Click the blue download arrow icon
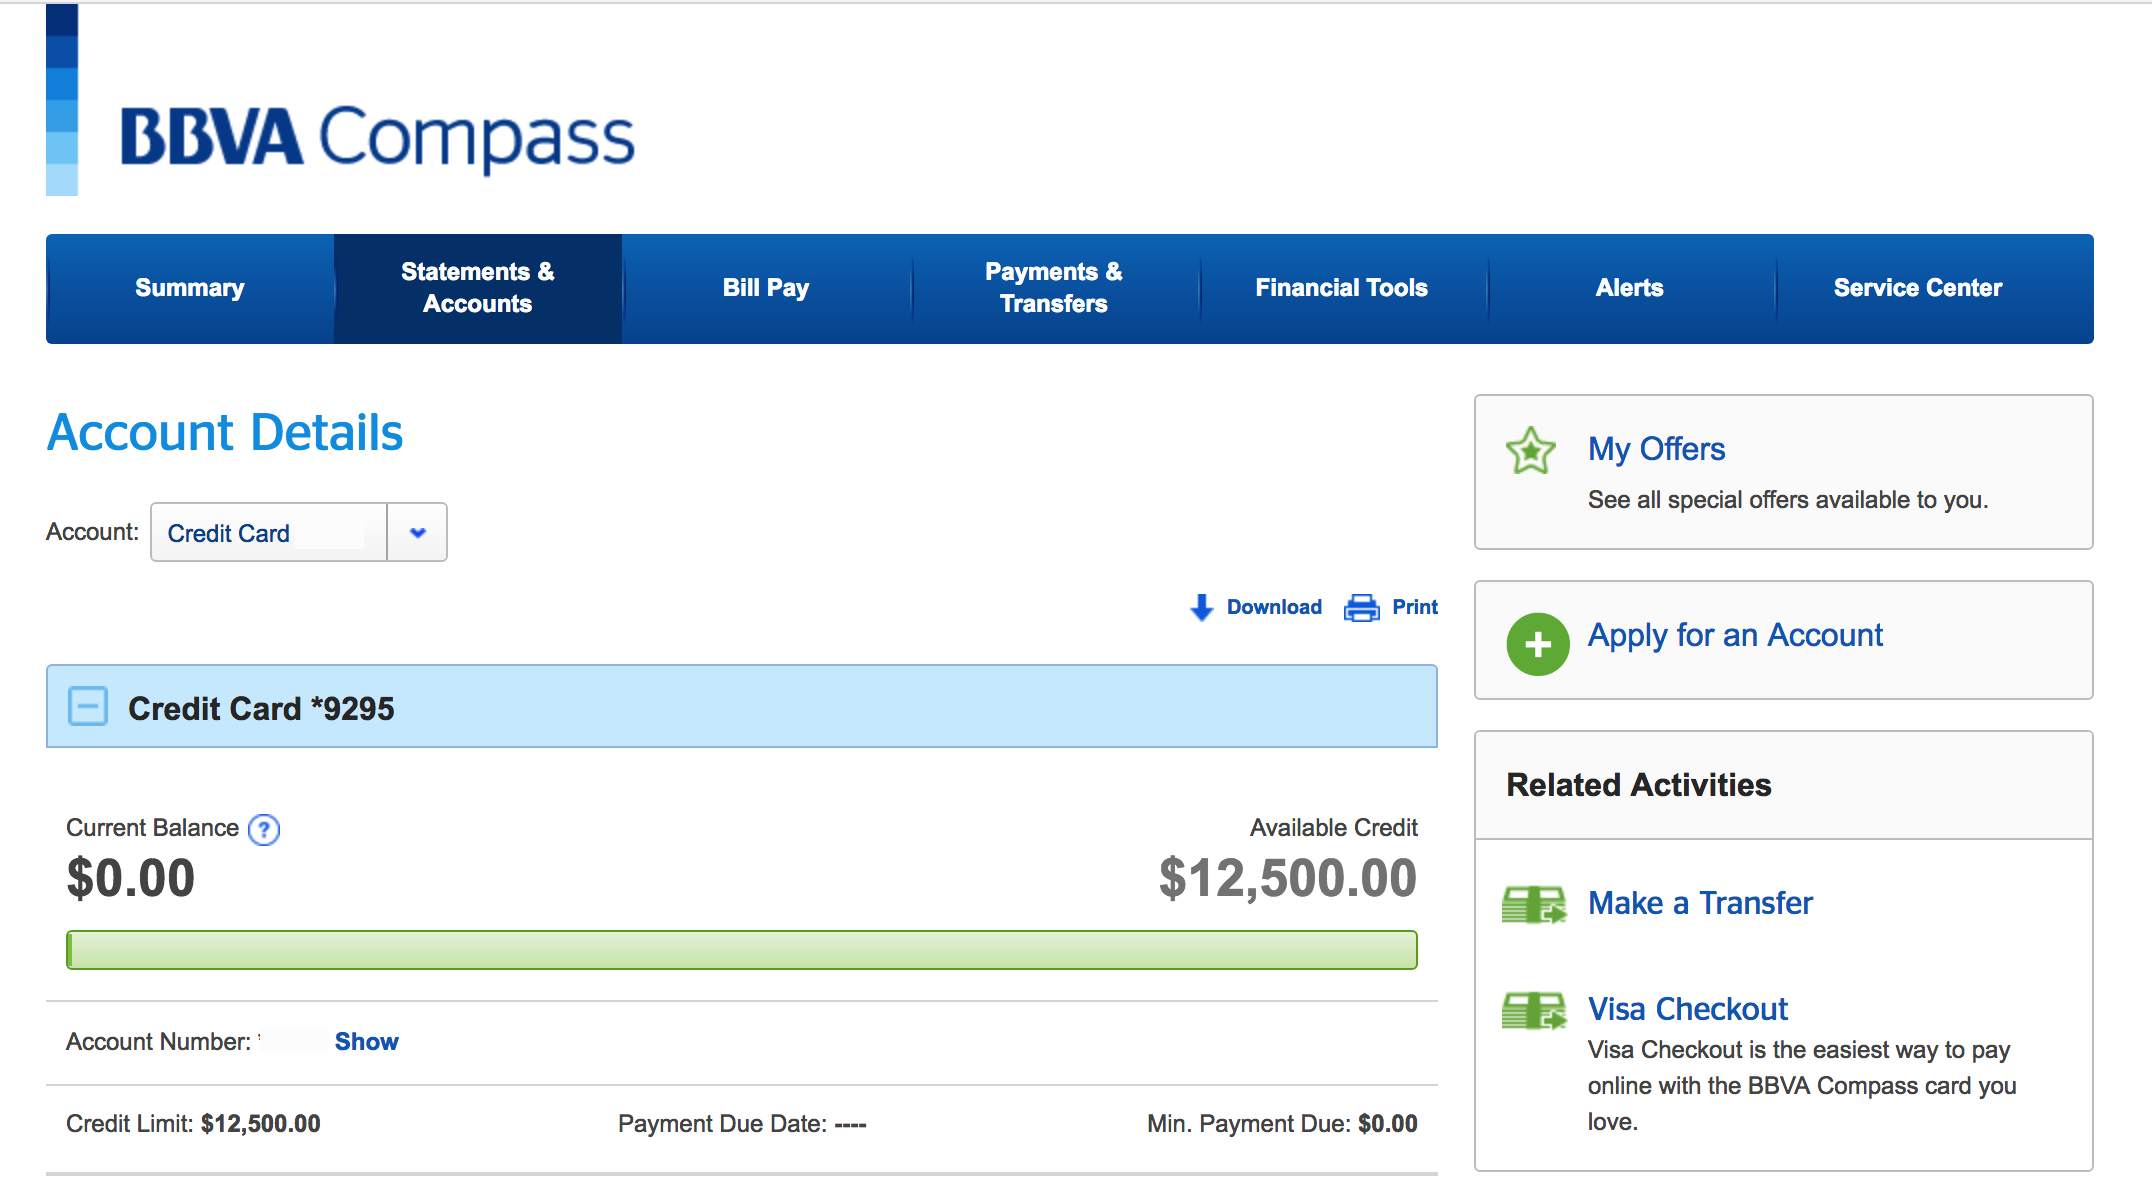Viewport: 2152px width, 1202px height. [1202, 607]
